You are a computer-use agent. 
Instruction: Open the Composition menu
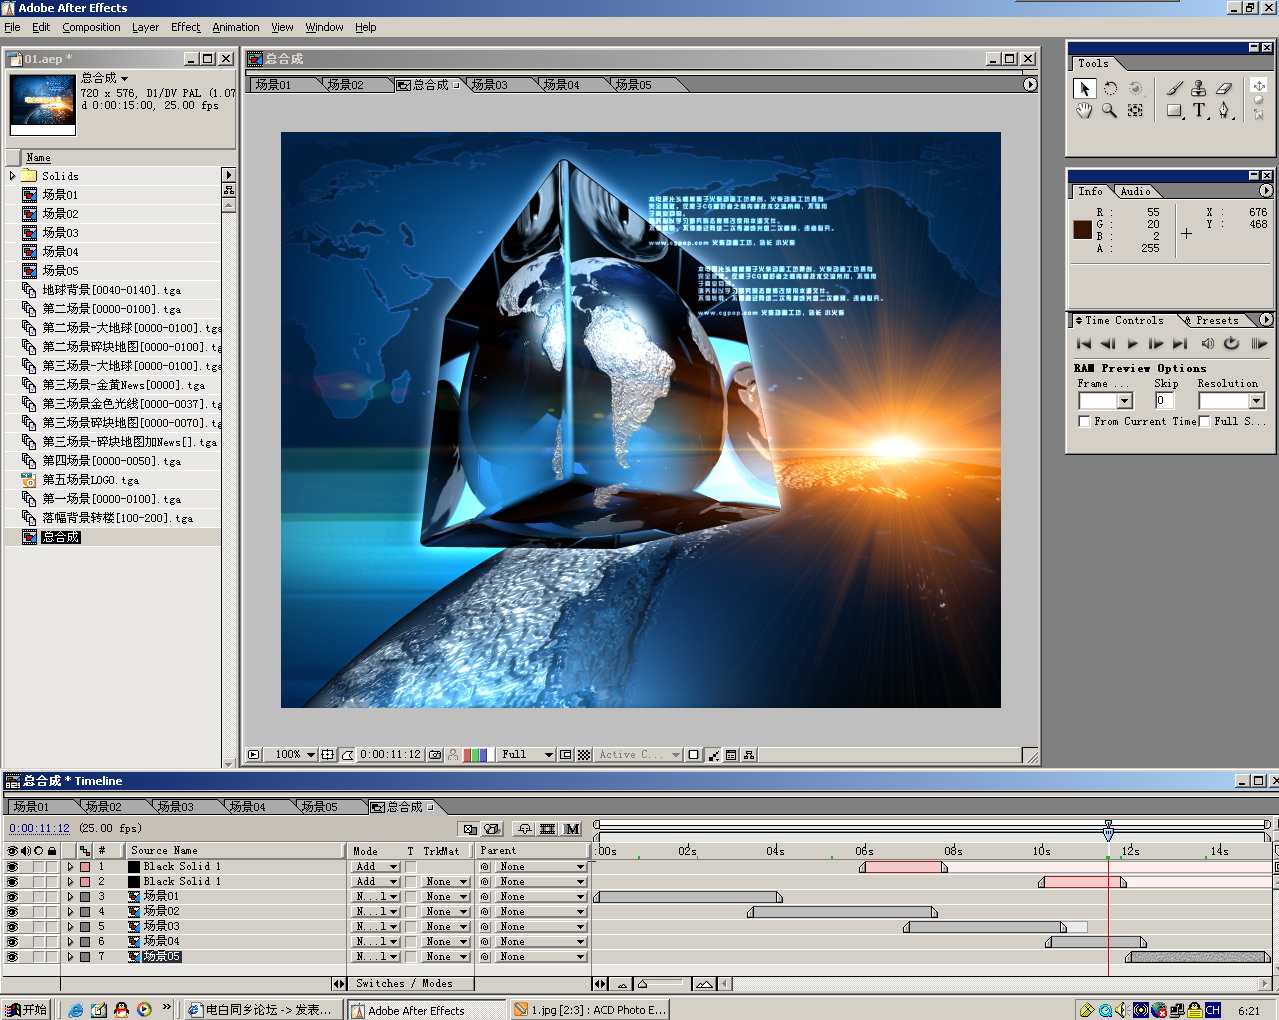click(91, 27)
